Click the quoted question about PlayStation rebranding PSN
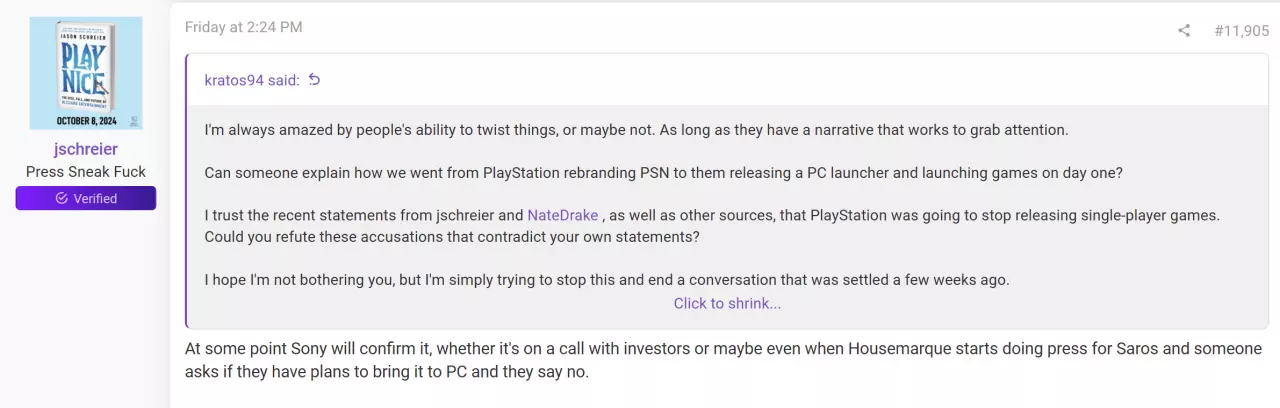The image size is (1280, 408). tap(664, 172)
